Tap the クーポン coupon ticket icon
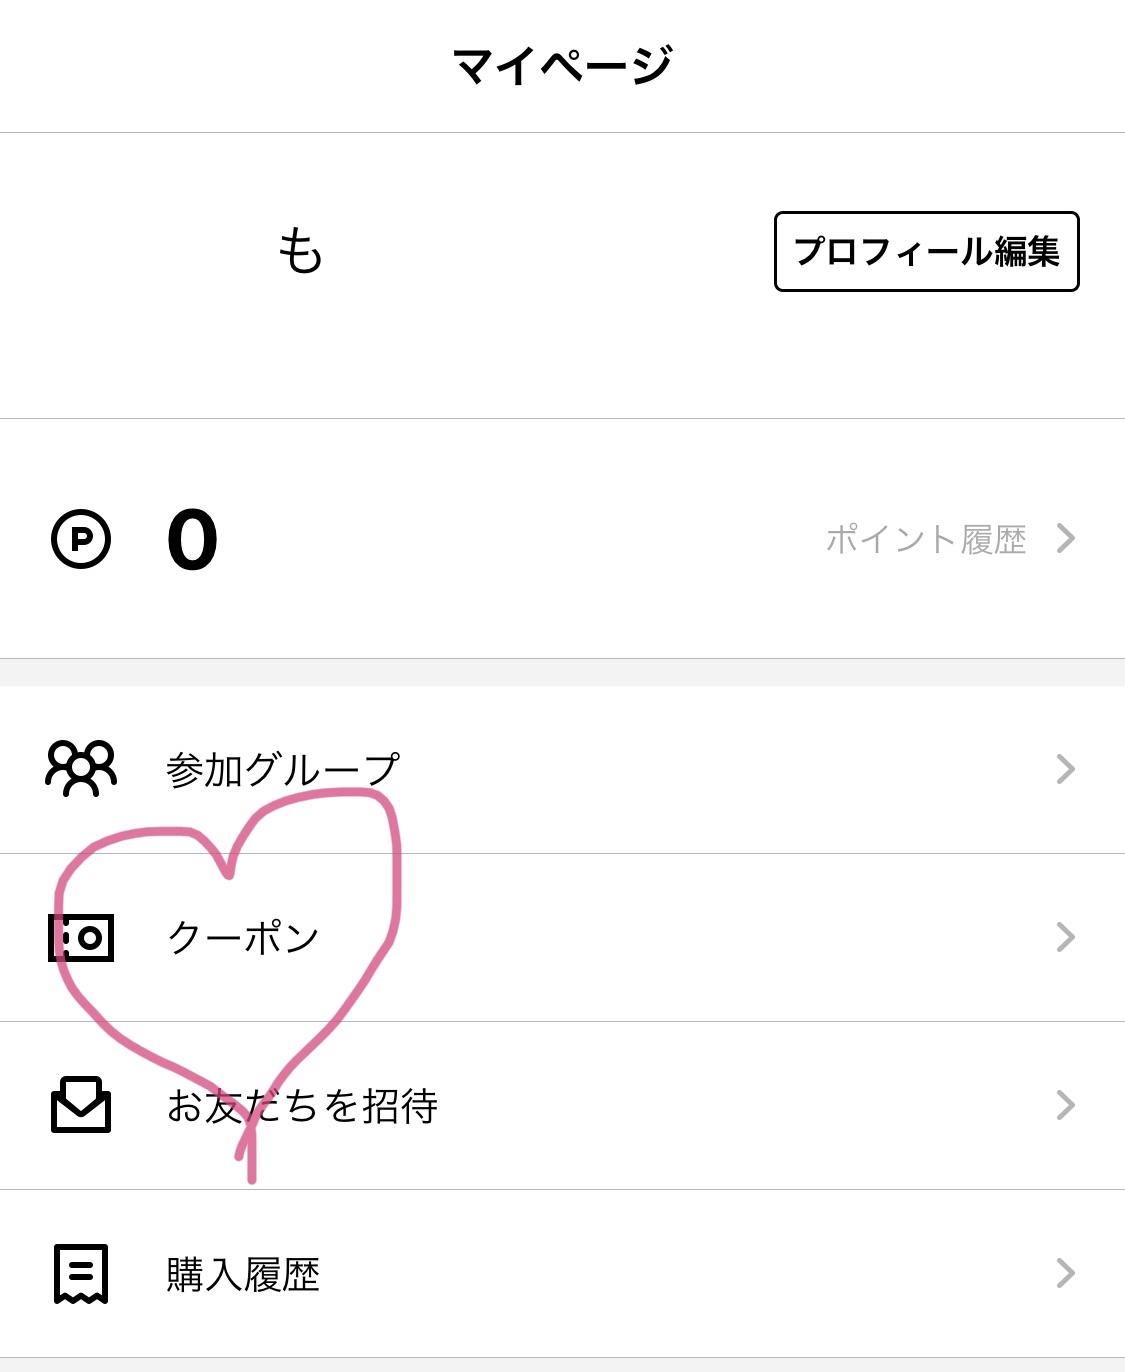This screenshot has height=1372, width=1125. point(81,937)
